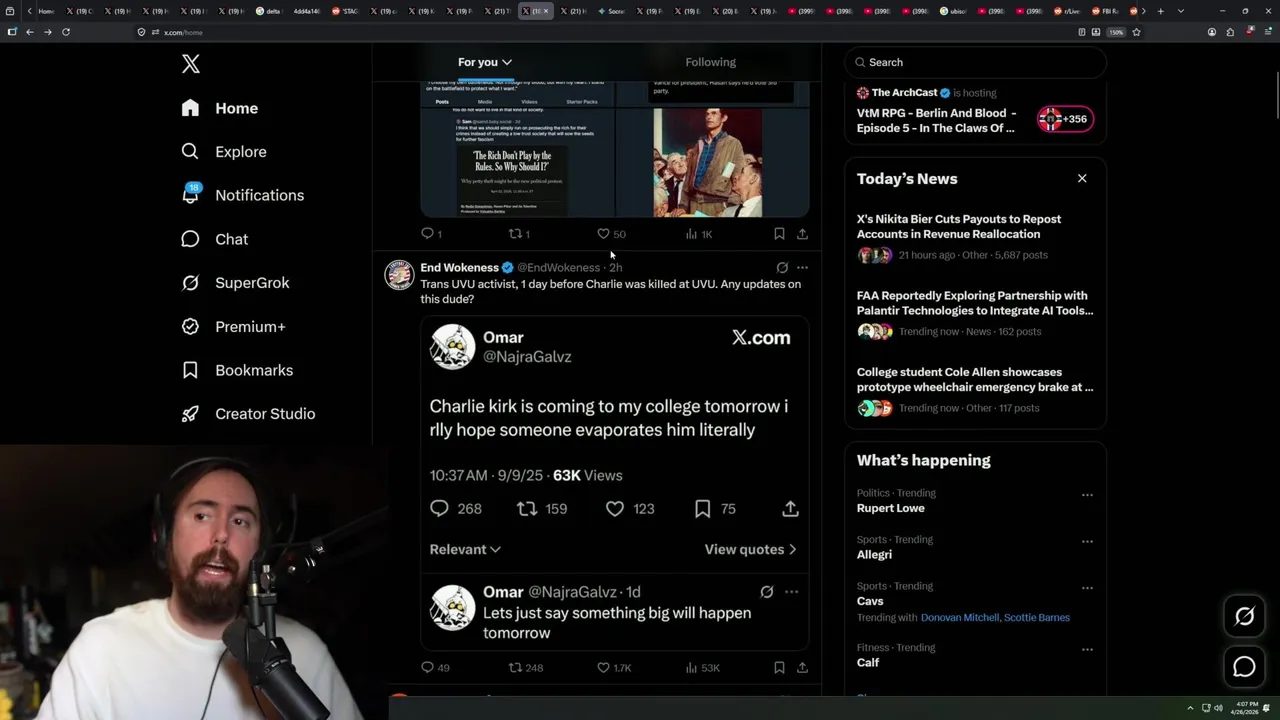This screenshot has height=720, width=1280.
Task: Repost the post with 1 repost
Action: point(519,234)
